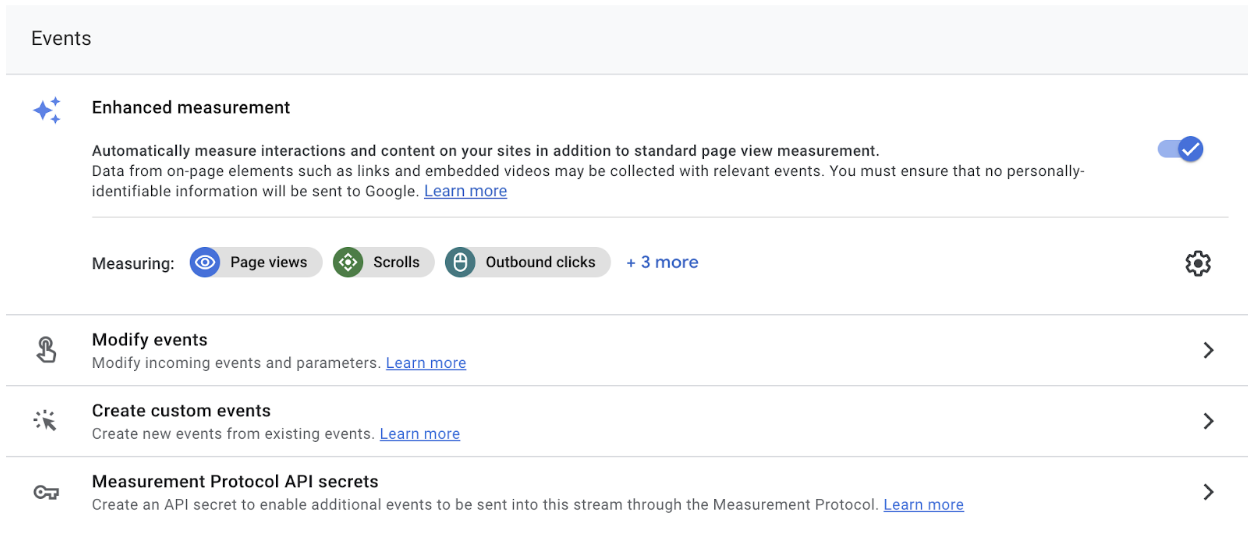
Task: Expand Modify events chevron arrow
Action: click(1208, 350)
